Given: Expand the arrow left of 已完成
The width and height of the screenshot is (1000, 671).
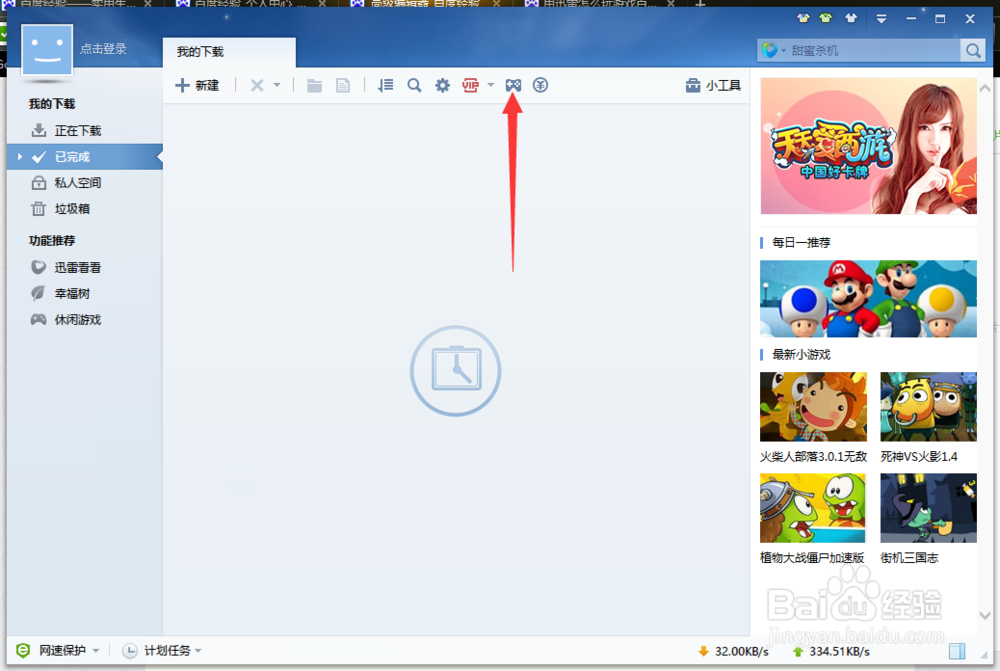Looking at the screenshot, I should [x=20, y=157].
